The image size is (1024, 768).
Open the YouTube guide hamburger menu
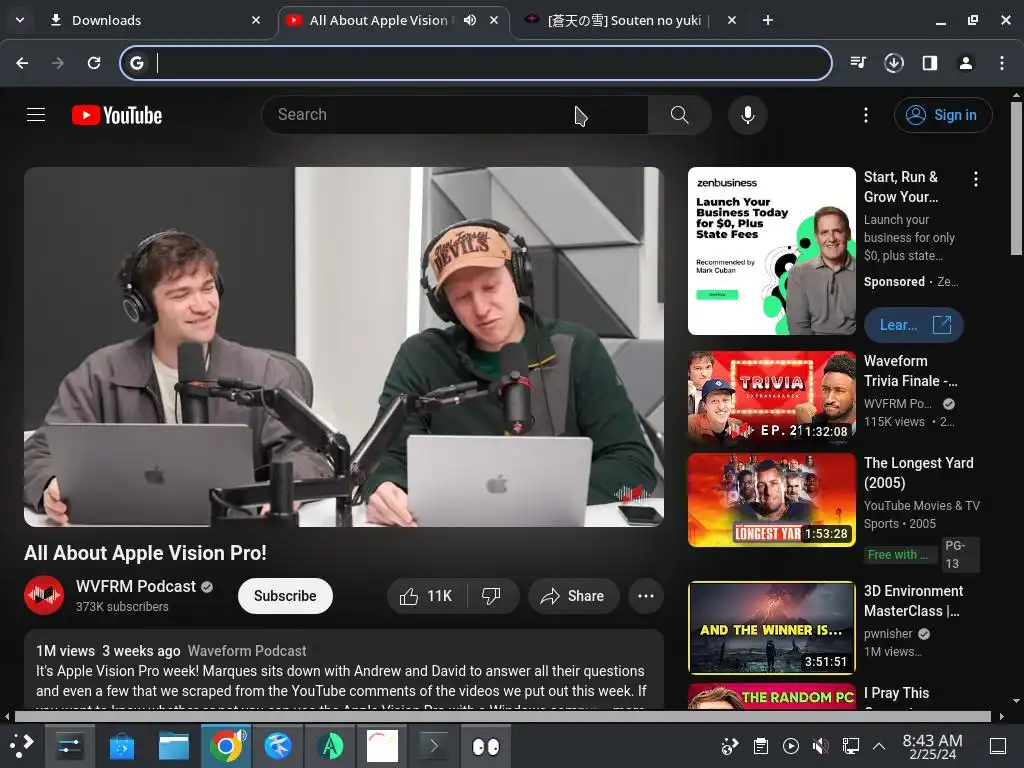pyautogui.click(x=36, y=115)
